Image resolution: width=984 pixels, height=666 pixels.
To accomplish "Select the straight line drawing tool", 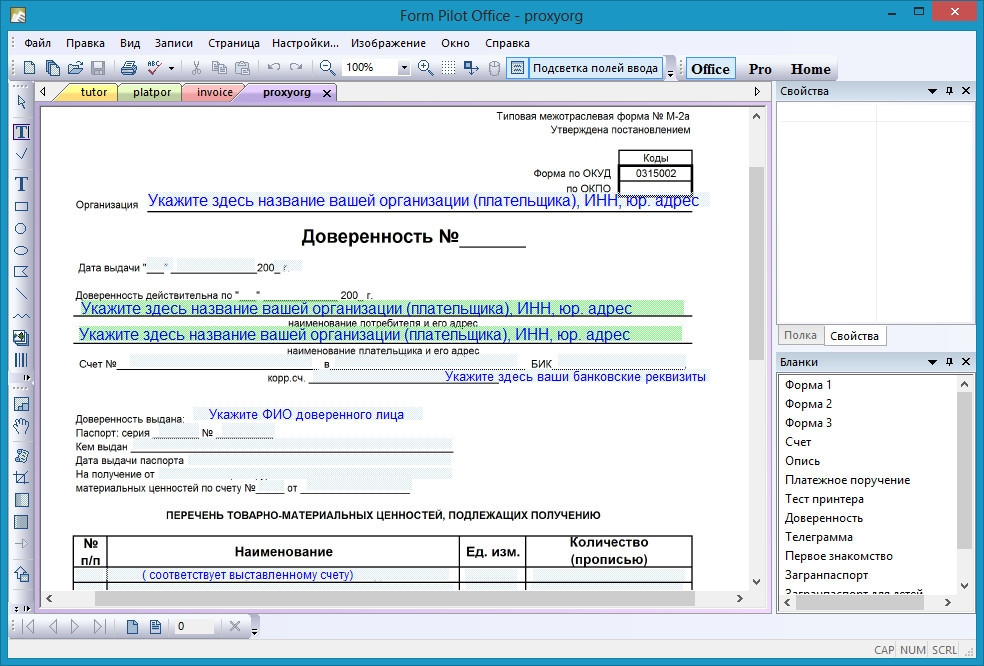I will (x=21, y=294).
